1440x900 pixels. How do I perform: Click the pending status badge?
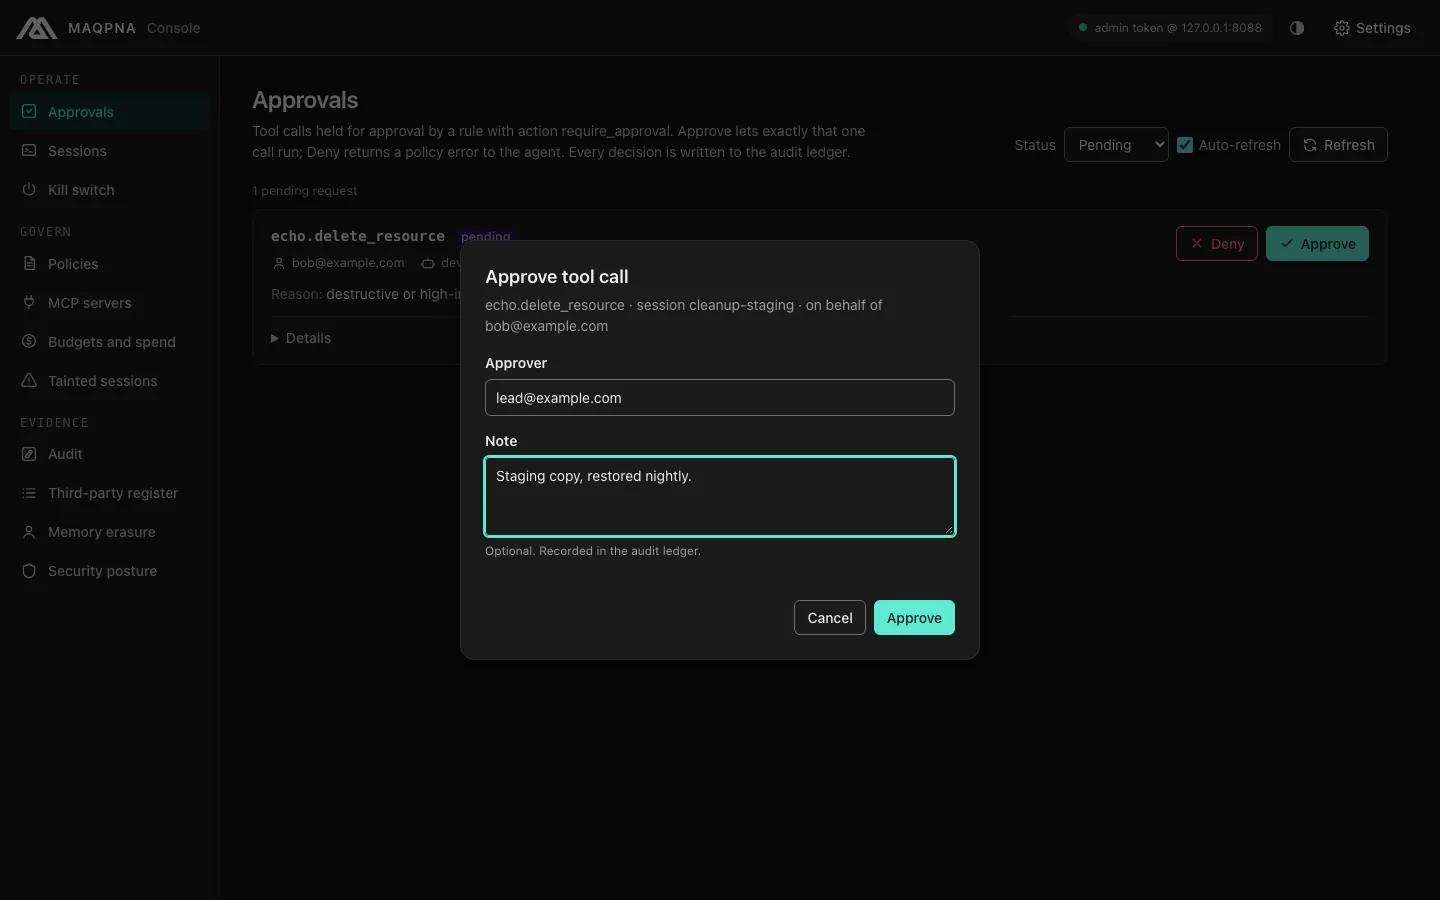486,236
